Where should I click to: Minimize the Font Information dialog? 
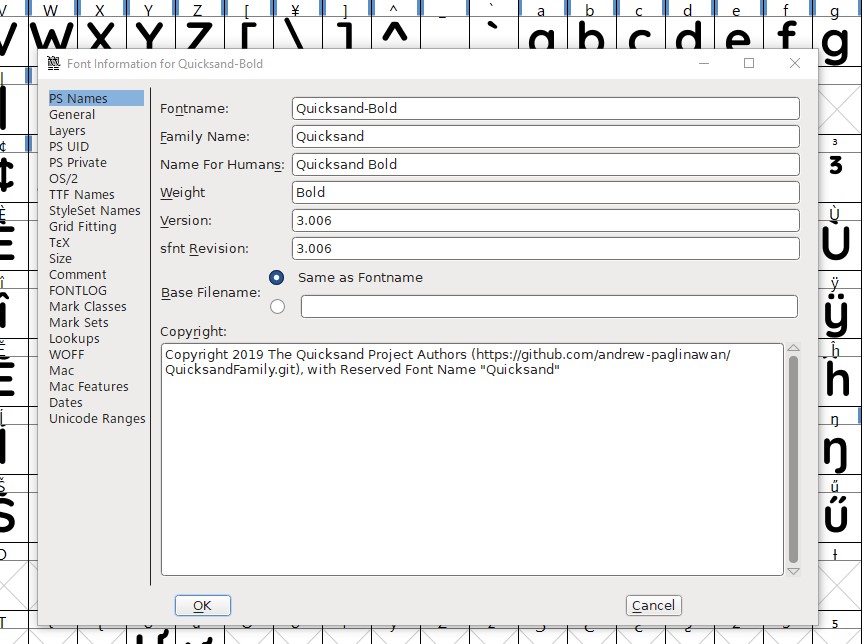(704, 63)
